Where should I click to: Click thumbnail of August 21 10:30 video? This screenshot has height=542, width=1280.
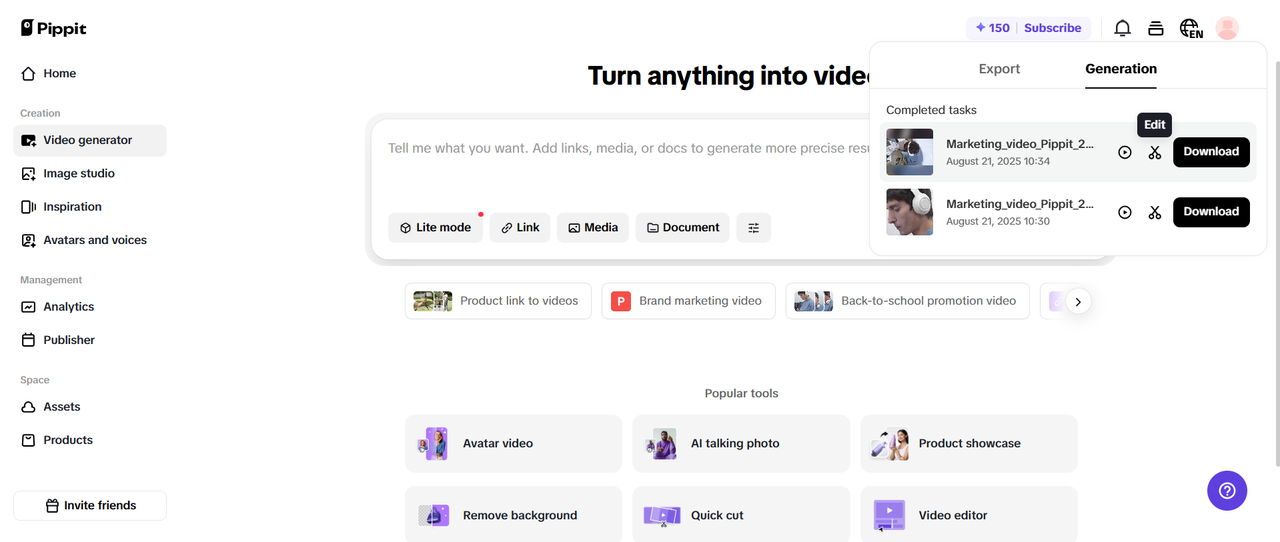point(909,212)
